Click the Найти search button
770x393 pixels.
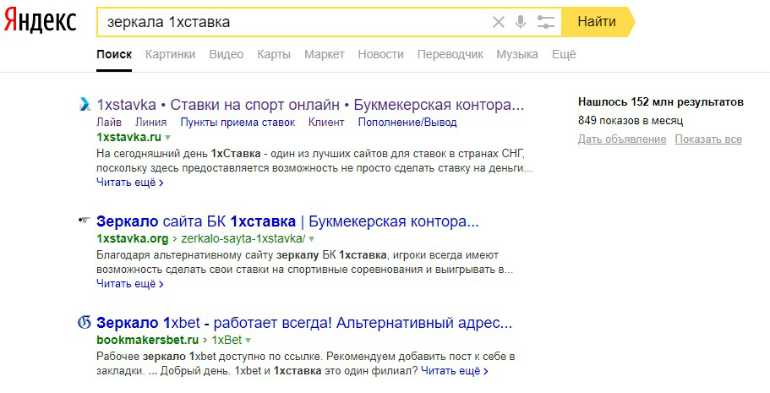tap(597, 22)
